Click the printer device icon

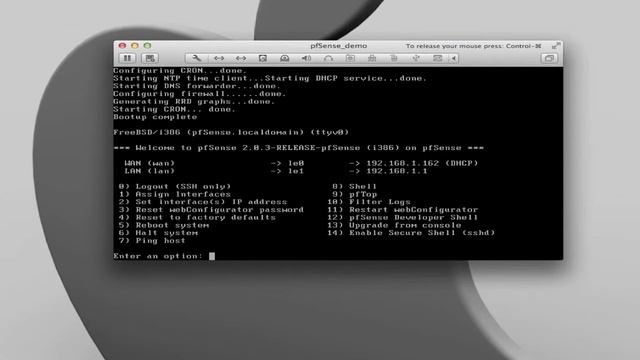[x=372, y=58]
